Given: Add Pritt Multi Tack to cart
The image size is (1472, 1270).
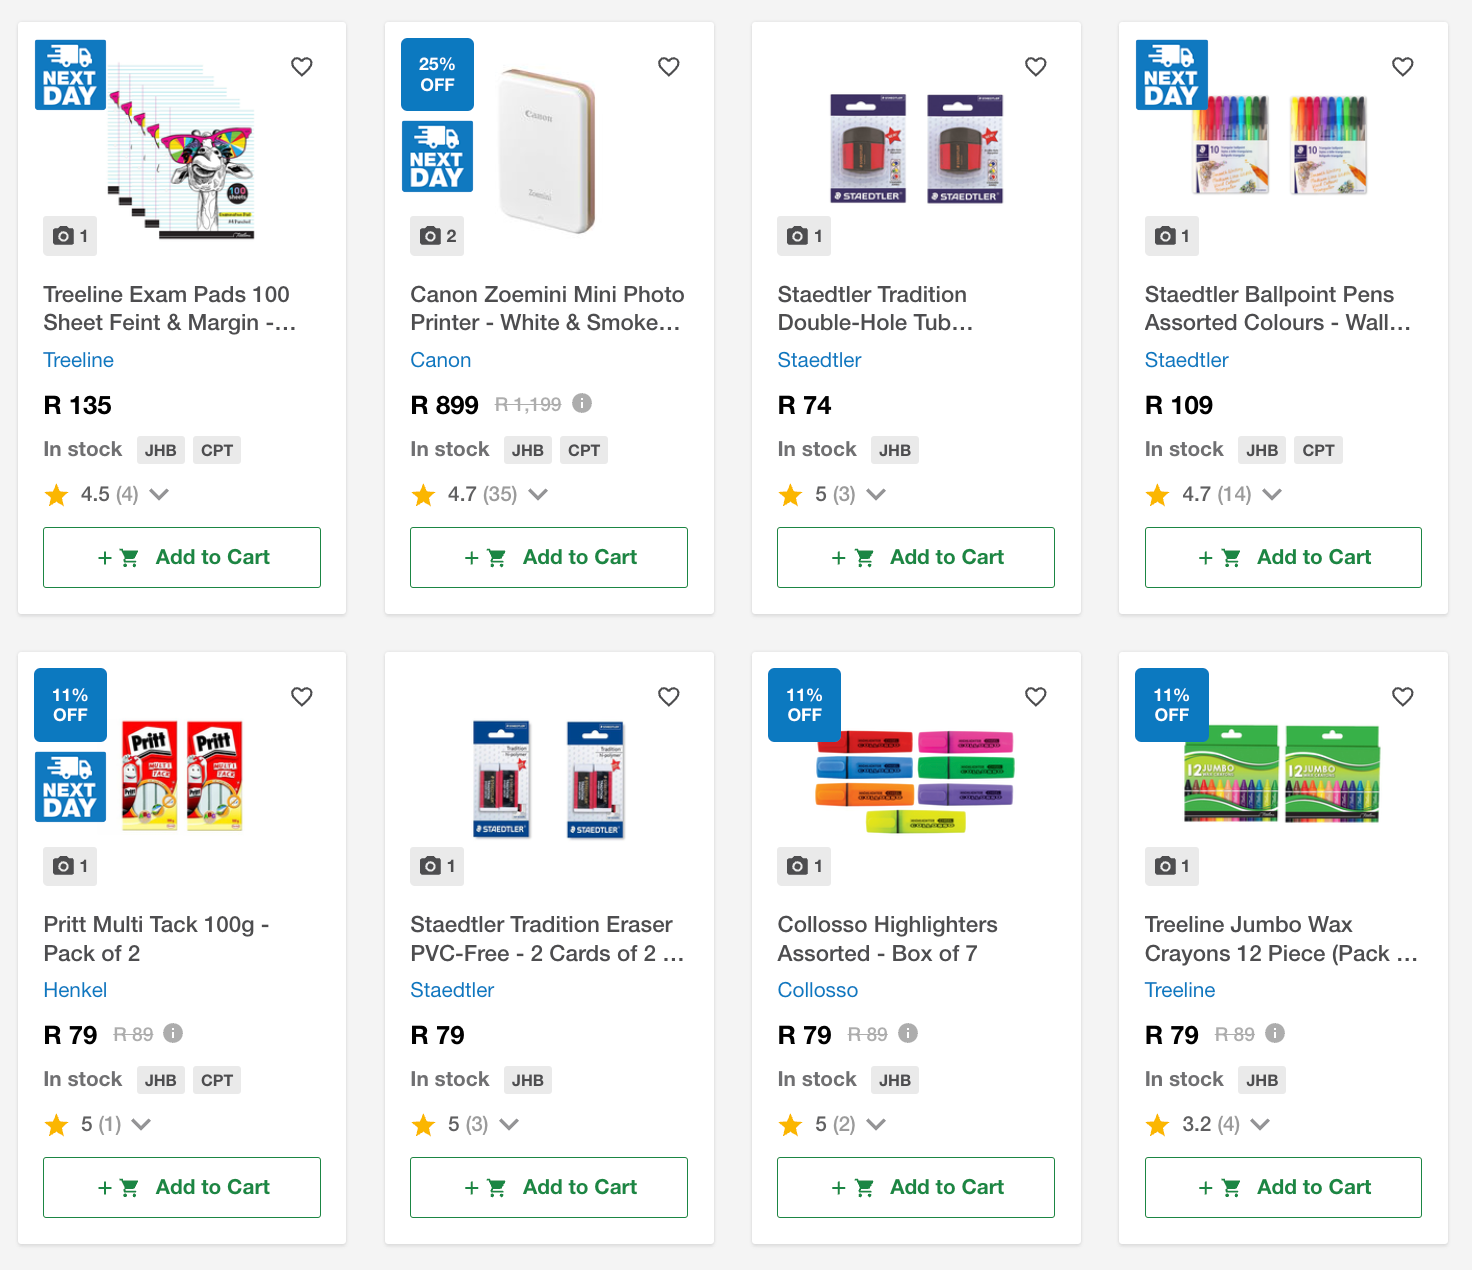Looking at the screenshot, I should pos(181,1187).
